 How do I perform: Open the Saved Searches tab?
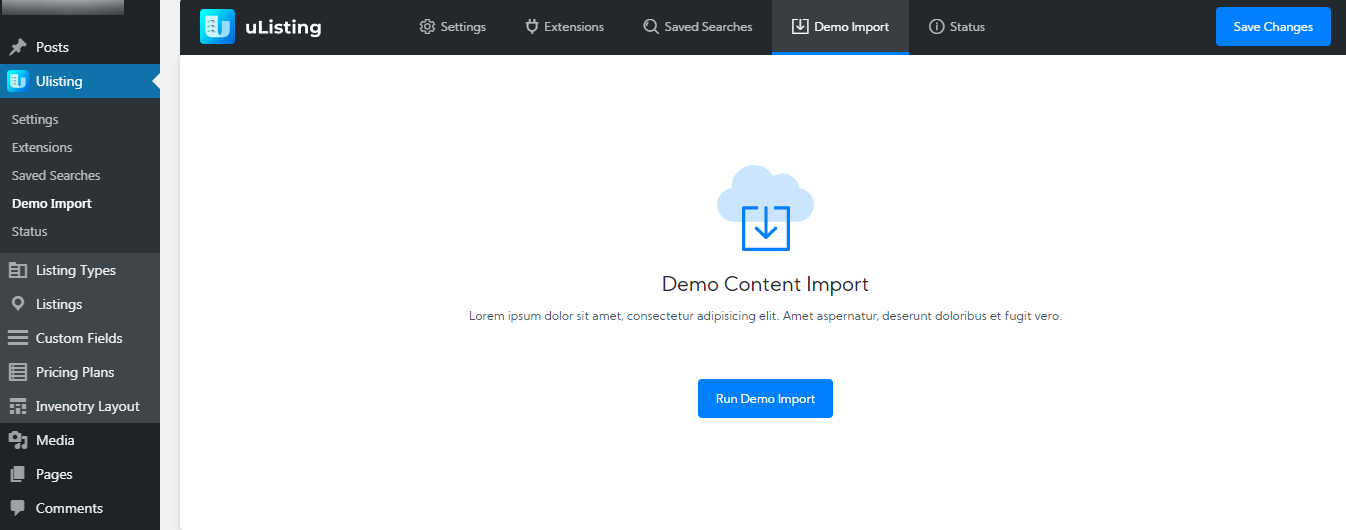click(x=697, y=27)
